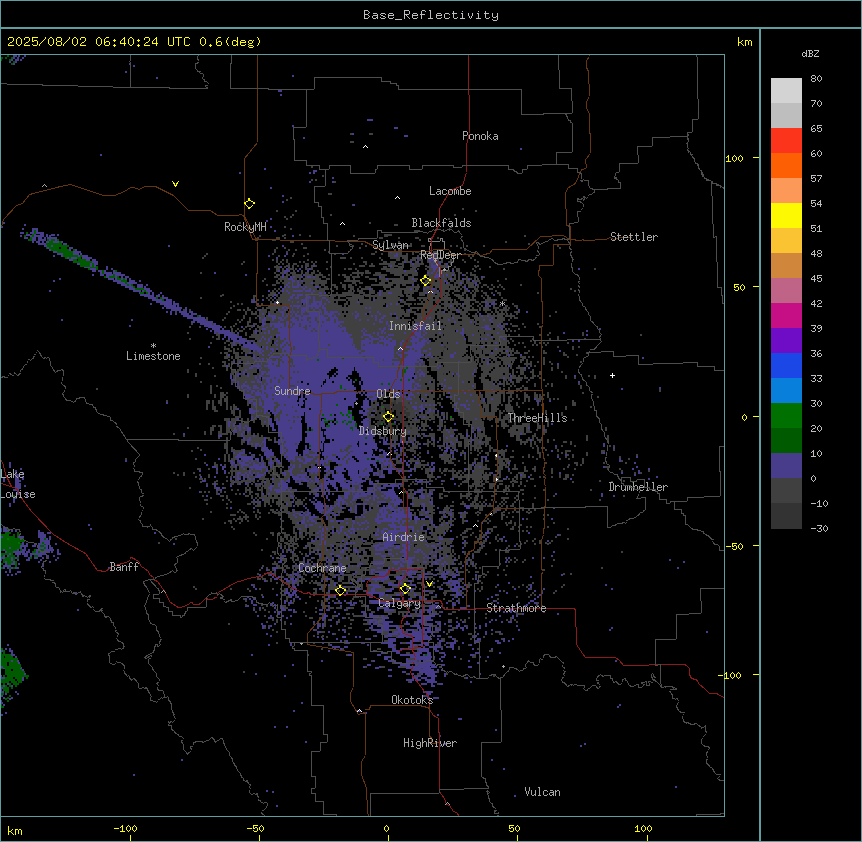Click the Blackfalds label
Viewport: 862px width, 842px height.
pos(441,223)
